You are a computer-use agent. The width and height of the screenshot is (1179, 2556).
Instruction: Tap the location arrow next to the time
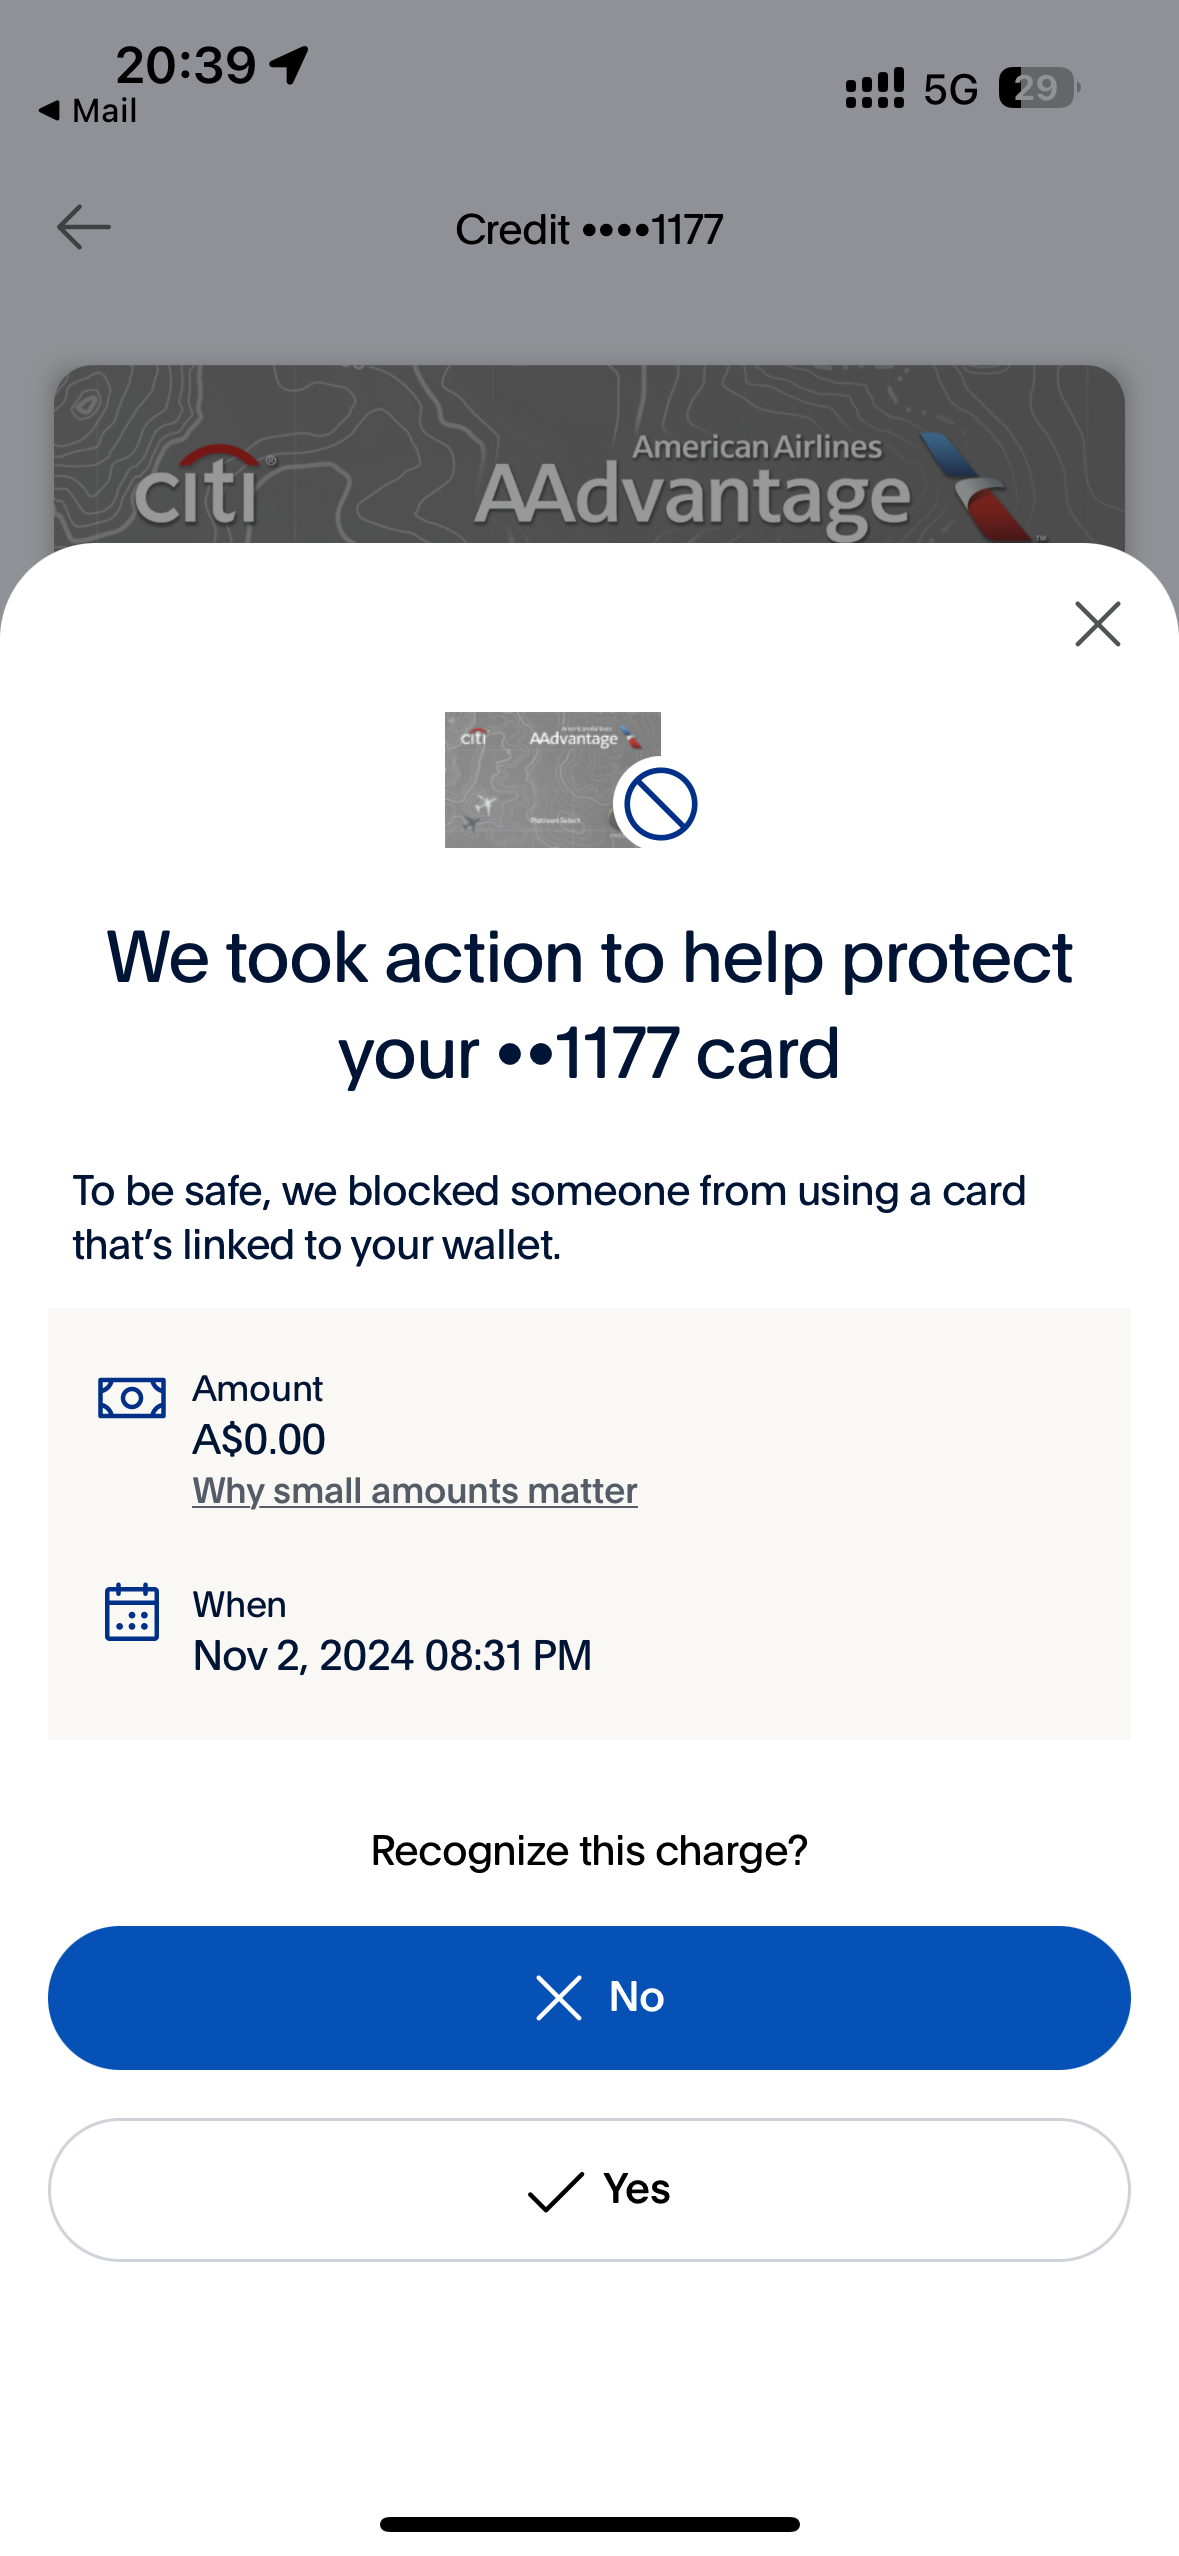pyautogui.click(x=289, y=66)
